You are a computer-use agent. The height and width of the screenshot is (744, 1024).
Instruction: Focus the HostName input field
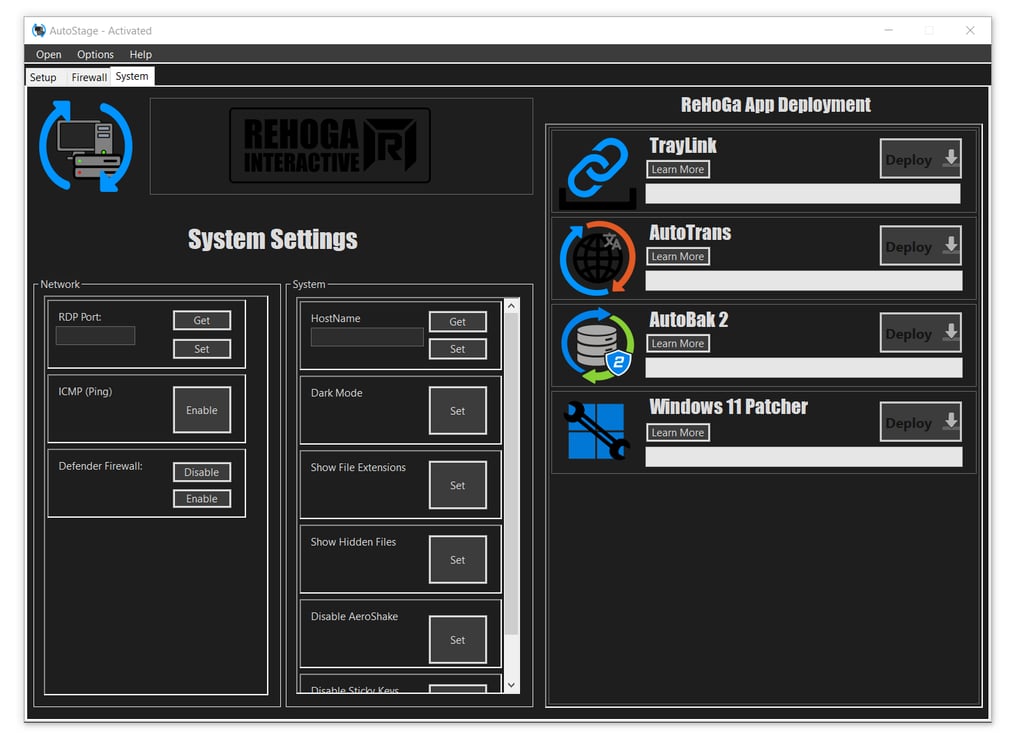click(367, 337)
